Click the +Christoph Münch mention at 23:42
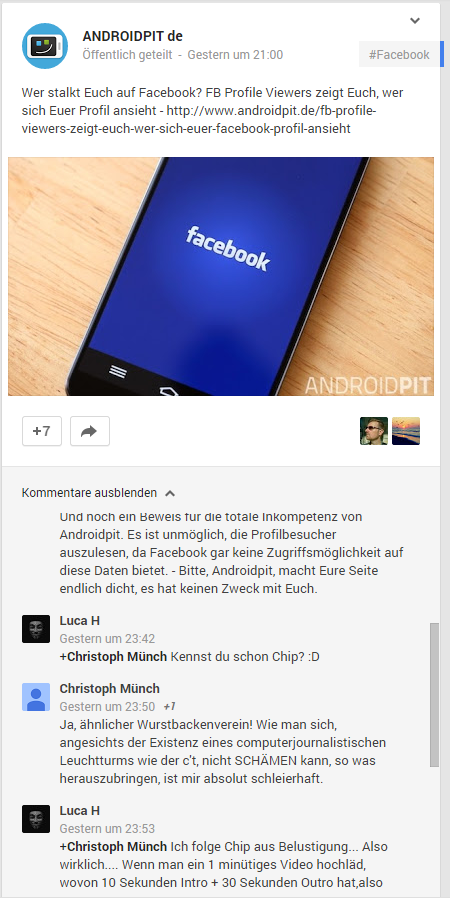Image resolution: width=450 pixels, height=898 pixels. click(113, 657)
